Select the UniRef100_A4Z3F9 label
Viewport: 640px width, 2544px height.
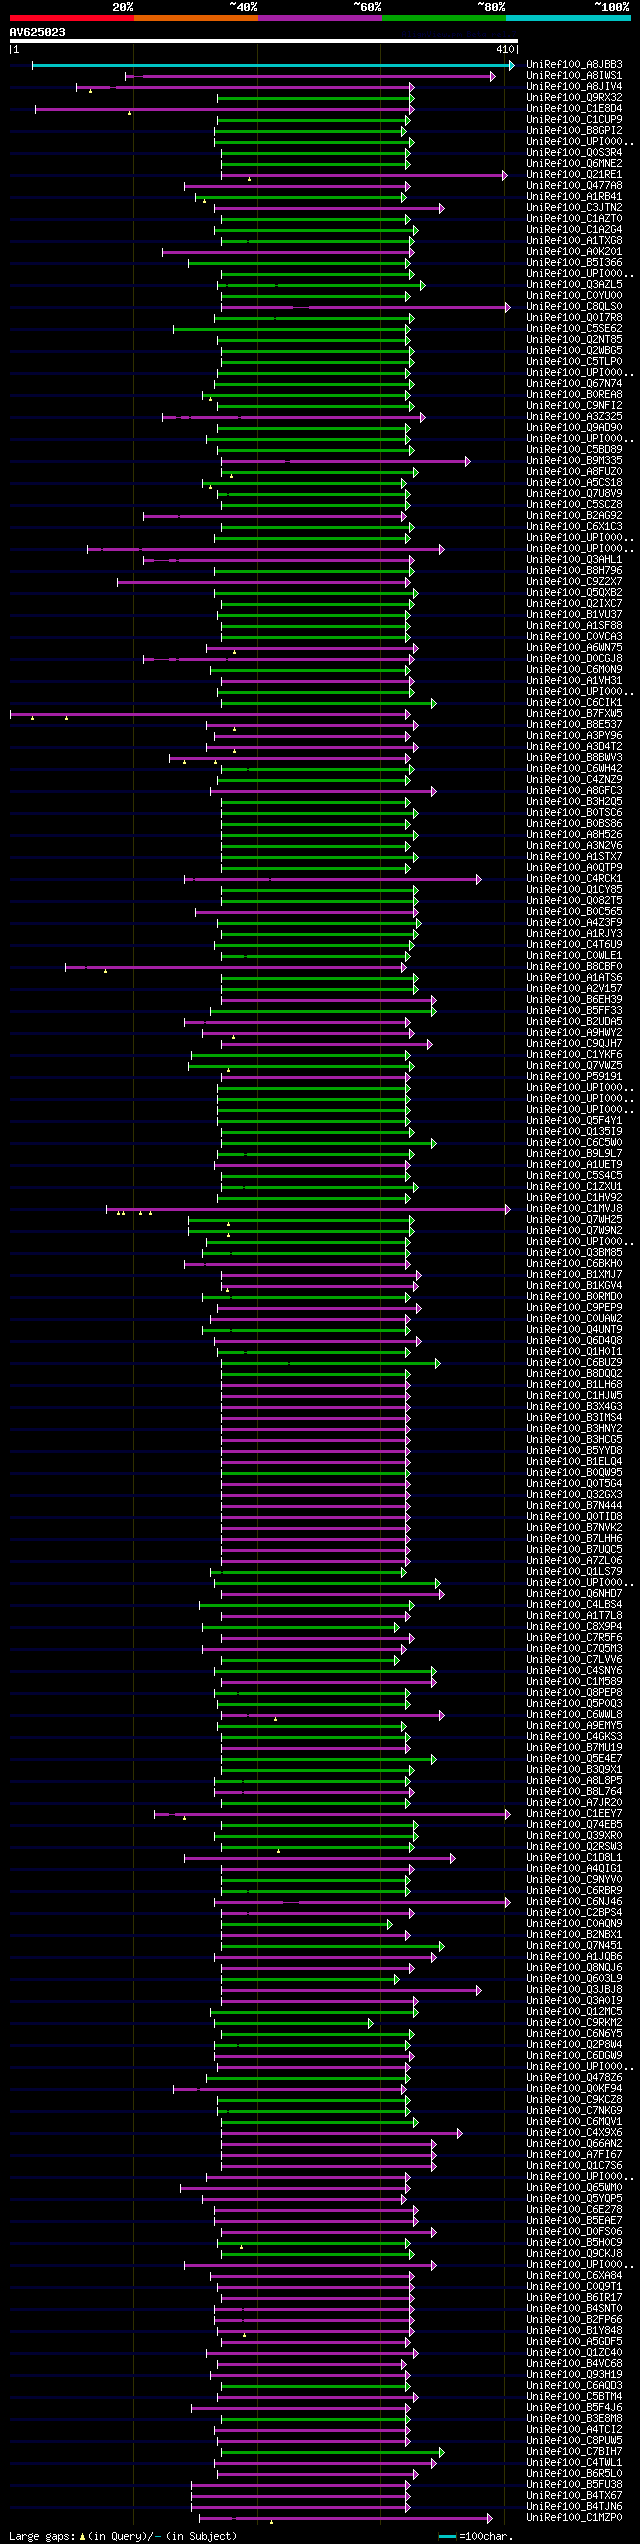(x=574, y=923)
